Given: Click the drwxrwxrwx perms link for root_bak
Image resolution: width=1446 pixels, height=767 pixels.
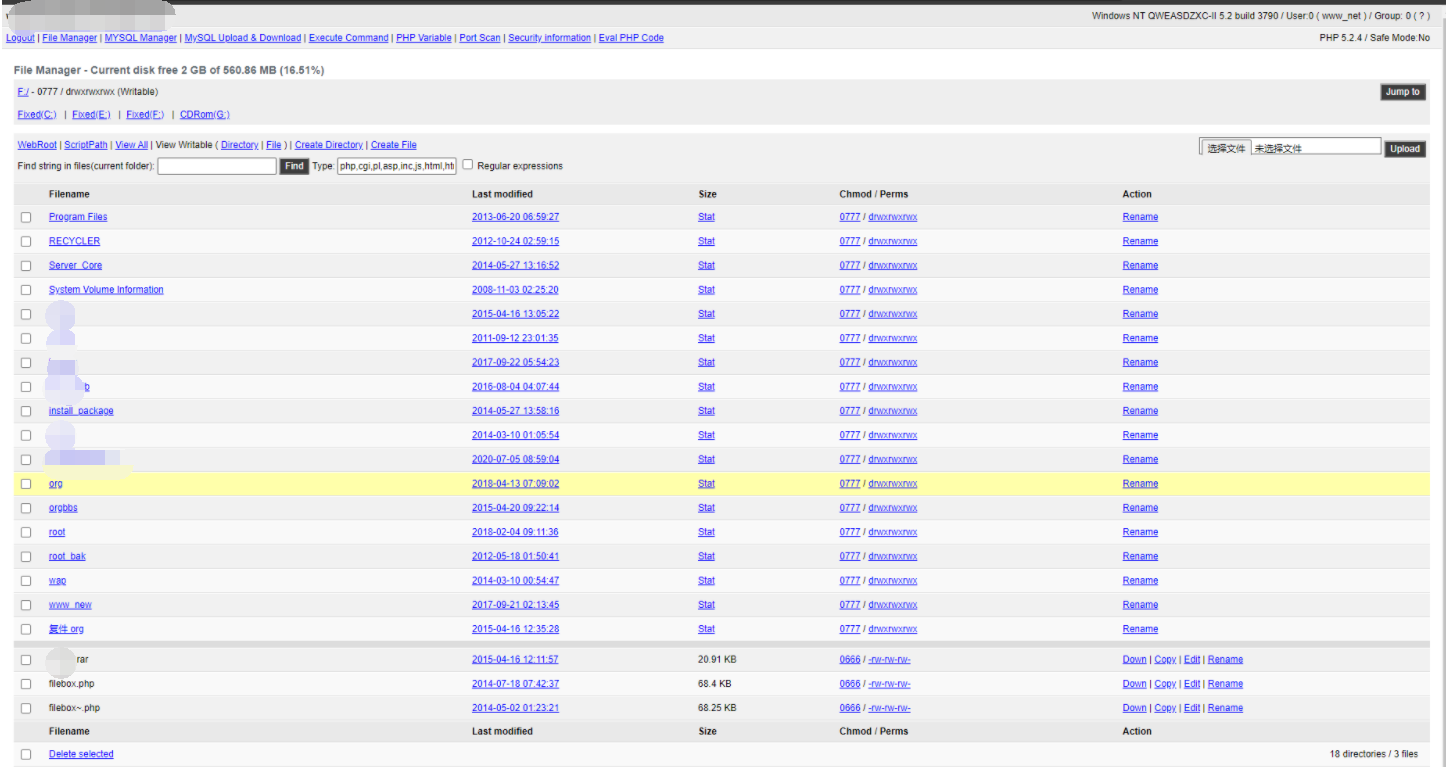Looking at the screenshot, I should [892, 556].
